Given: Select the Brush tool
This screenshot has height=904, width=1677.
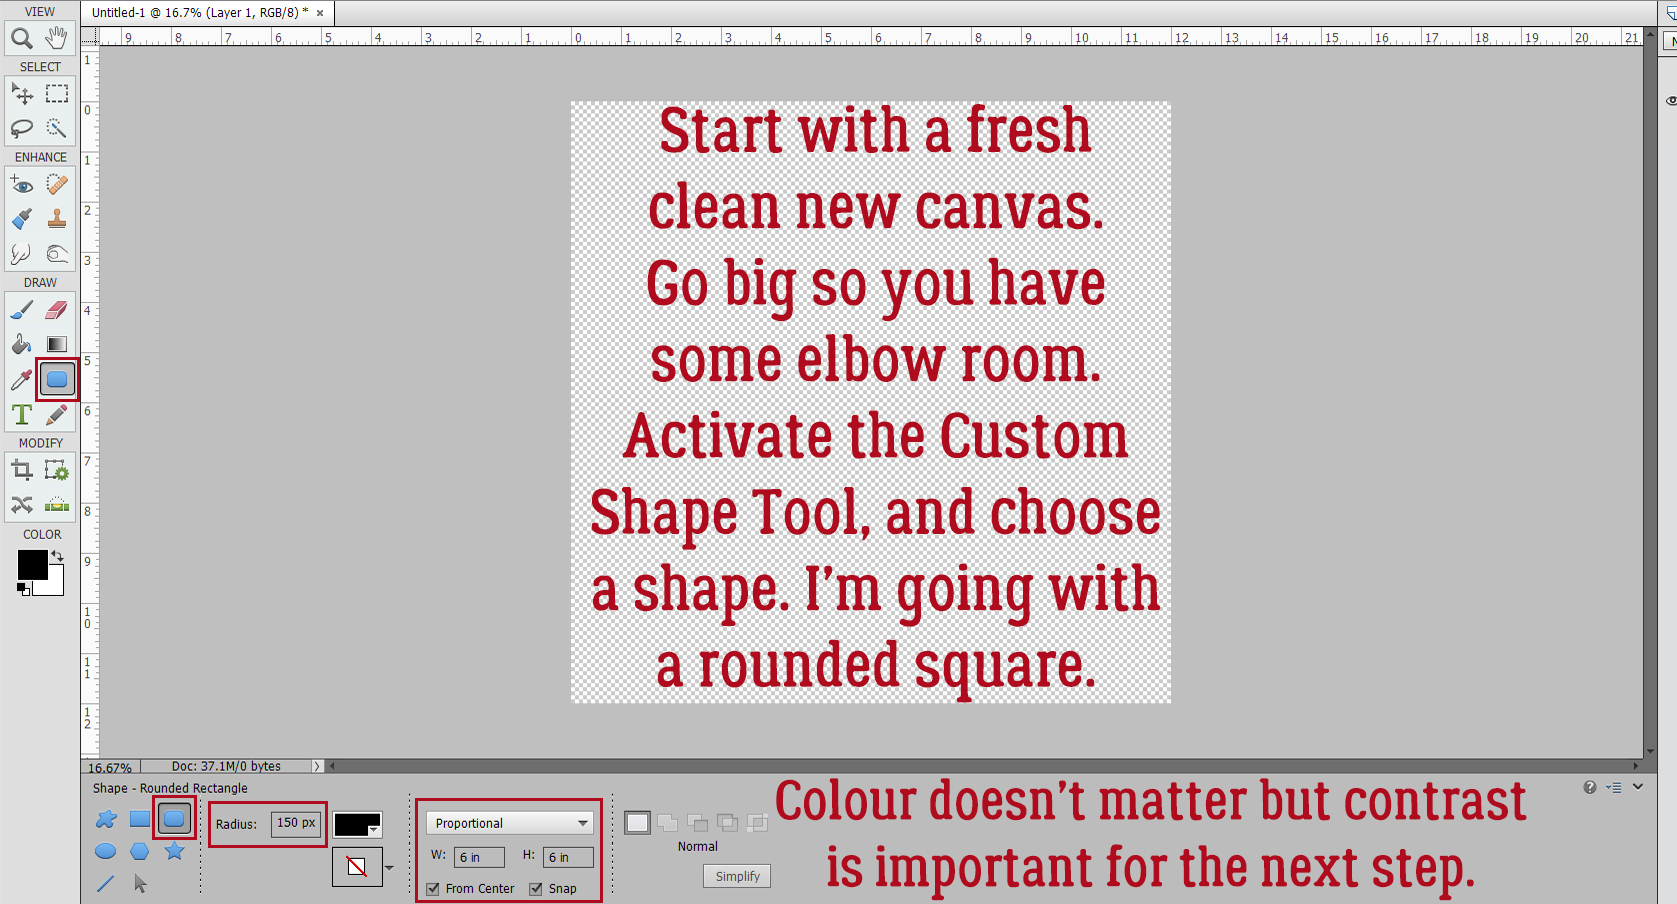Looking at the screenshot, I should click(22, 310).
